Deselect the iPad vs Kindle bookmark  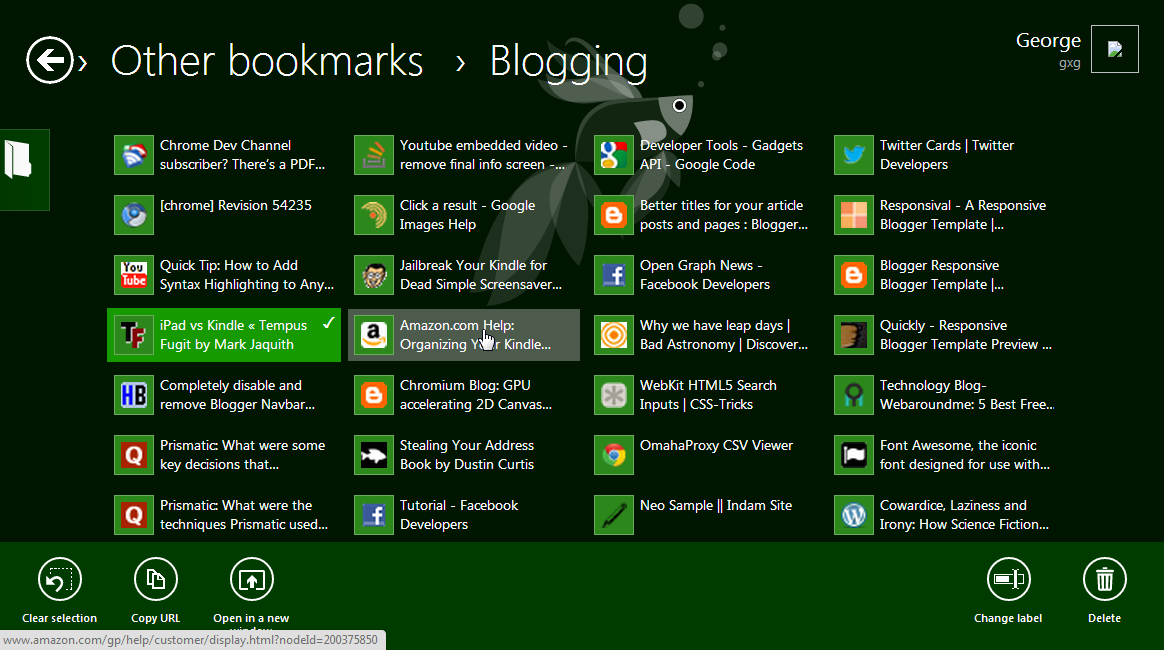[x=224, y=335]
